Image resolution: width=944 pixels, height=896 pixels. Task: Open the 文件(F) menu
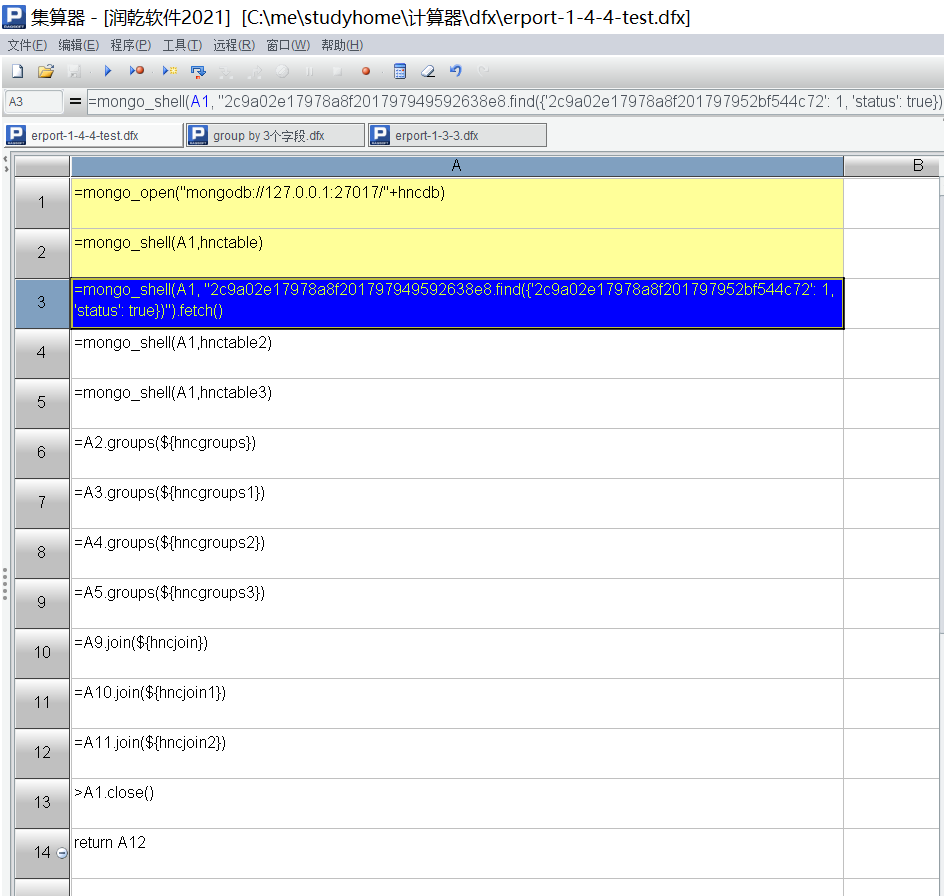point(27,45)
